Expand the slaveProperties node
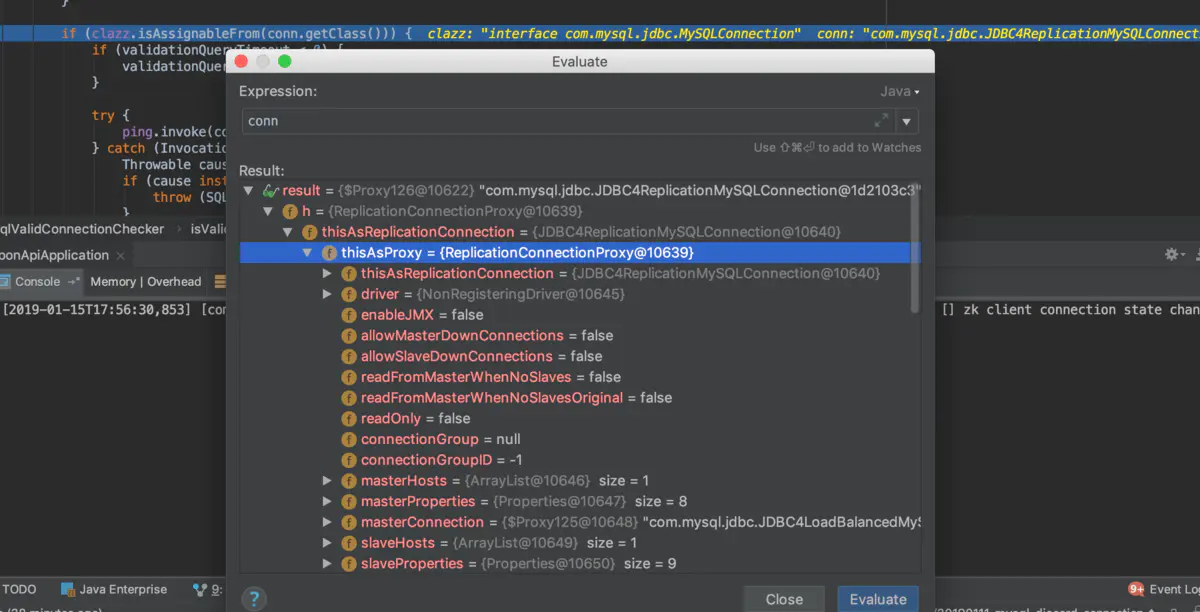 [x=327, y=564]
